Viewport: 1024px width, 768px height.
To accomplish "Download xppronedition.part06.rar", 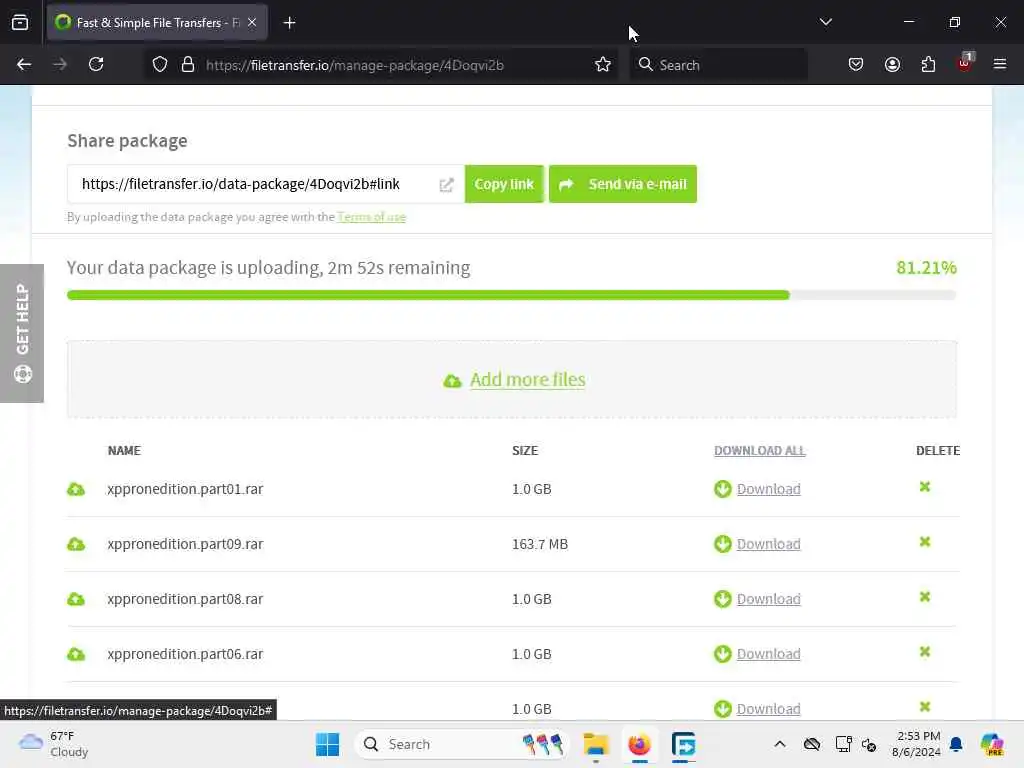I will 768,654.
